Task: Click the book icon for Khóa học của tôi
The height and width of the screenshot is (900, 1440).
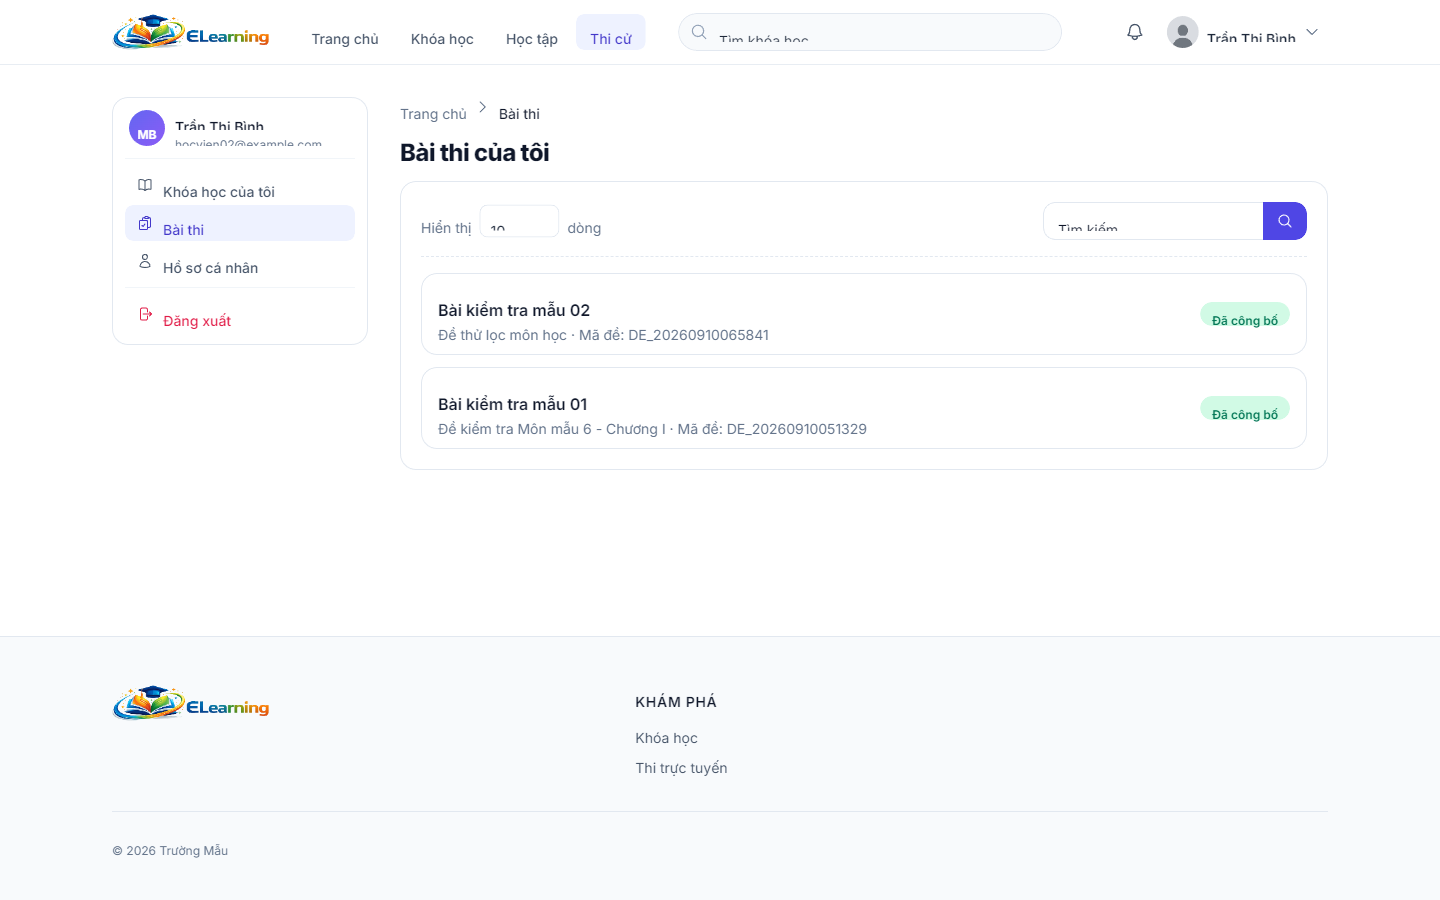Action: [x=145, y=185]
